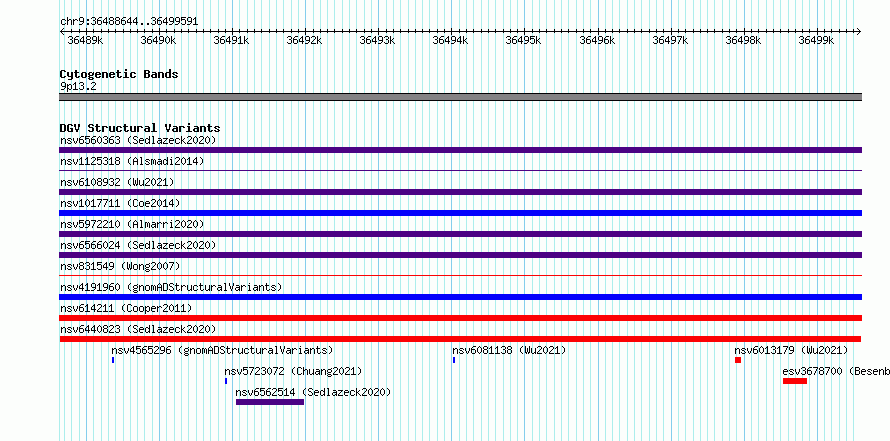
Task: Click nsv831549 (Wong2007) label
Action: click(x=120, y=266)
